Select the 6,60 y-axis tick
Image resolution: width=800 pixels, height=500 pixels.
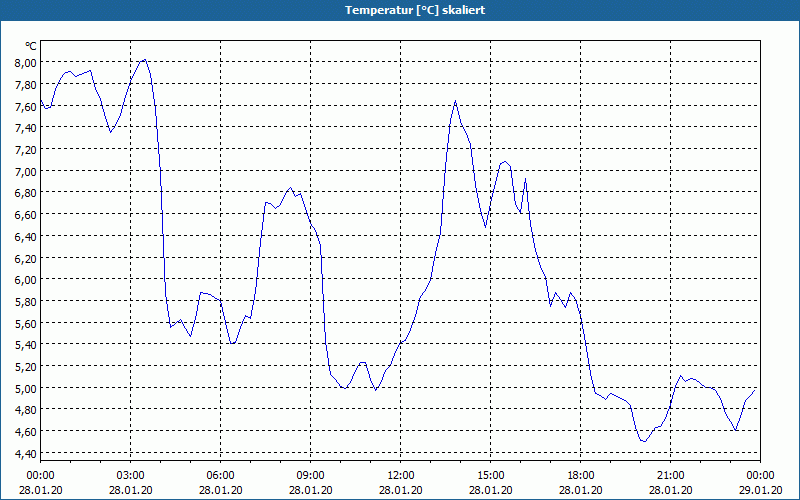pyautogui.click(x=26, y=214)
